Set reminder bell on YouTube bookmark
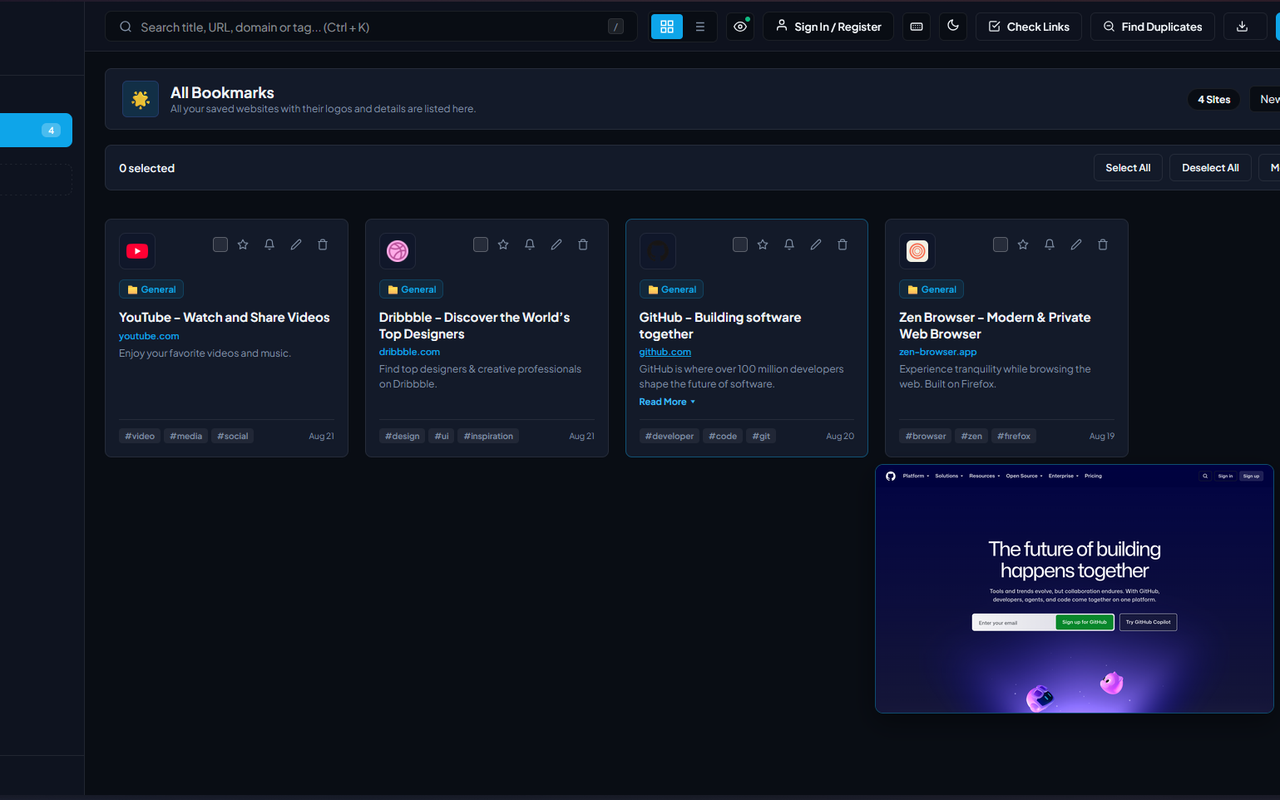 pos(269,244)
